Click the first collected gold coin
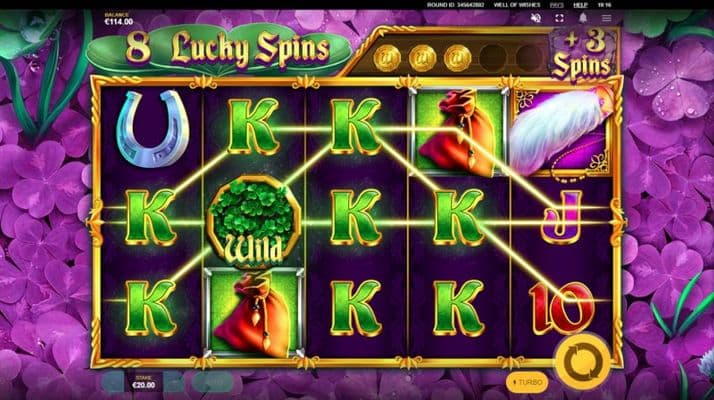714x400 pixels. 387,58
